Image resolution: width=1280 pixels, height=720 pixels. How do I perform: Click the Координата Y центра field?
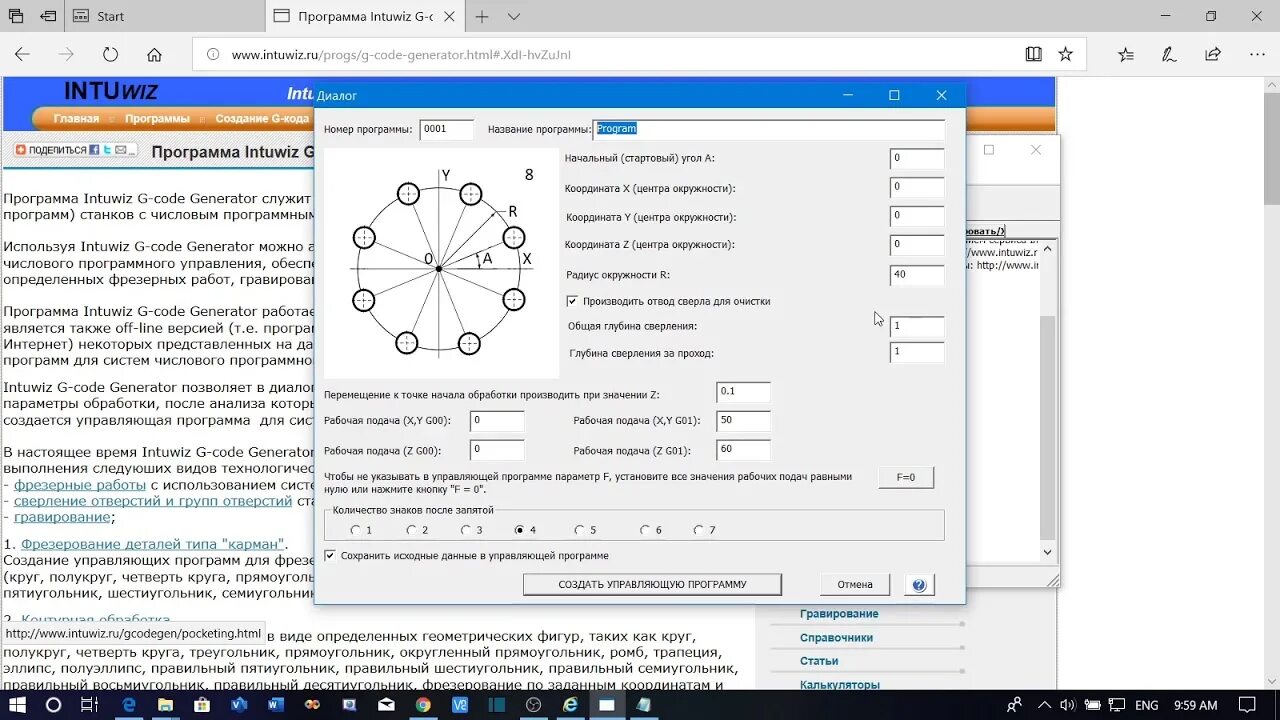pyautogui.click(x=917, y=217)
